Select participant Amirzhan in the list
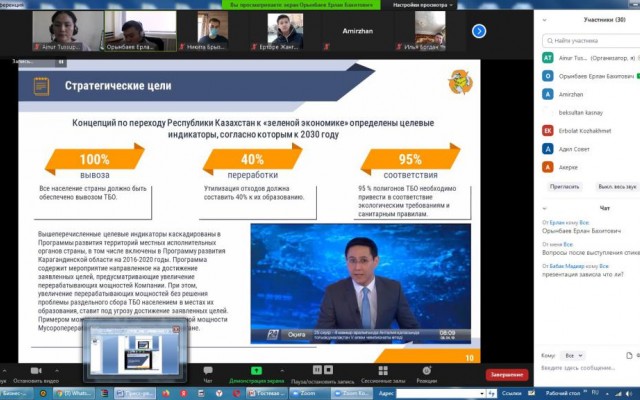This screenshot has height=400, width=640. [591, 94]
